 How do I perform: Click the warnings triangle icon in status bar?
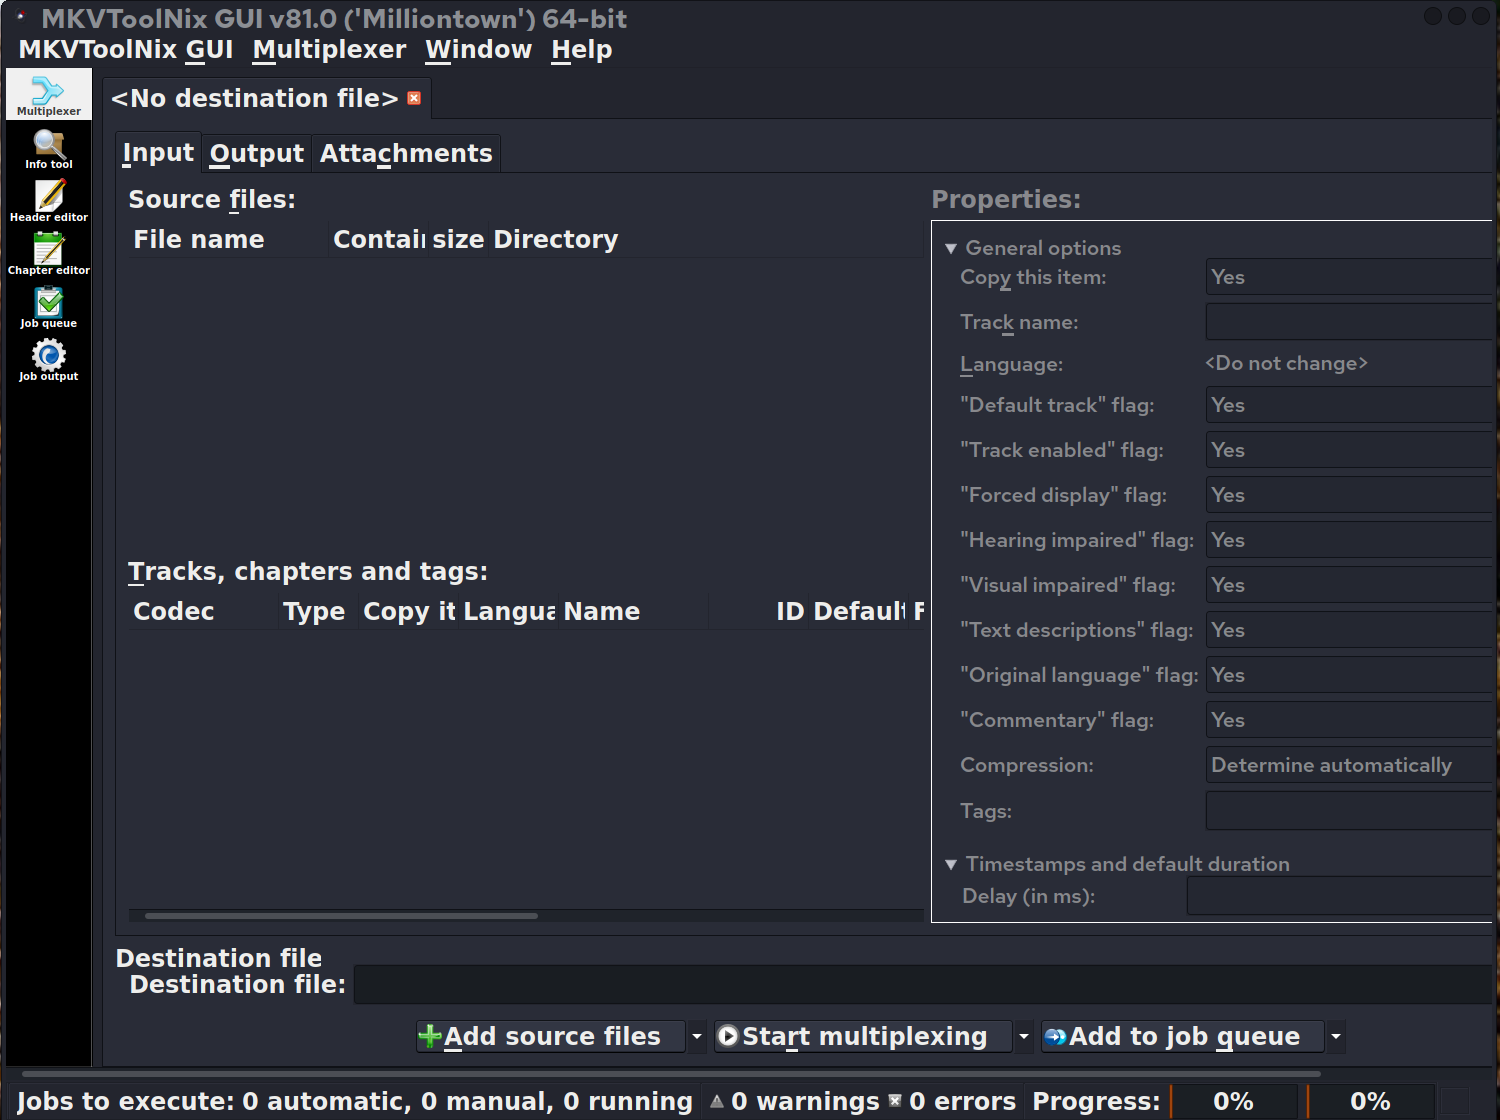pos(717,1101)
